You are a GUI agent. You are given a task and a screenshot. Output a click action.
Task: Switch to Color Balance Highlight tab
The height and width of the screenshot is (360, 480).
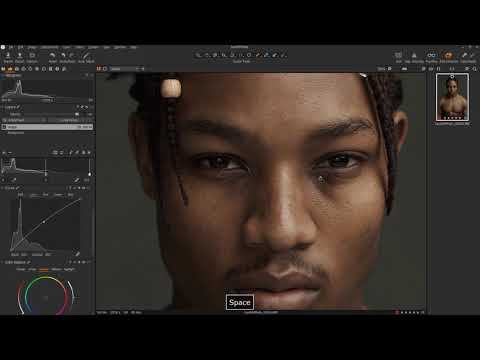[69, 269]
